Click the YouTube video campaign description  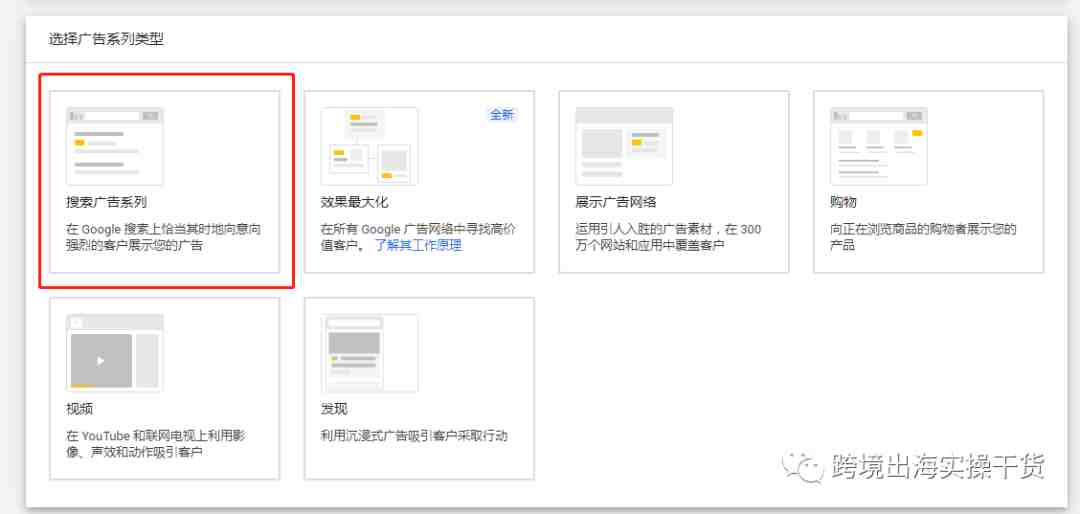pyautogui.click(x=156, y=444)
